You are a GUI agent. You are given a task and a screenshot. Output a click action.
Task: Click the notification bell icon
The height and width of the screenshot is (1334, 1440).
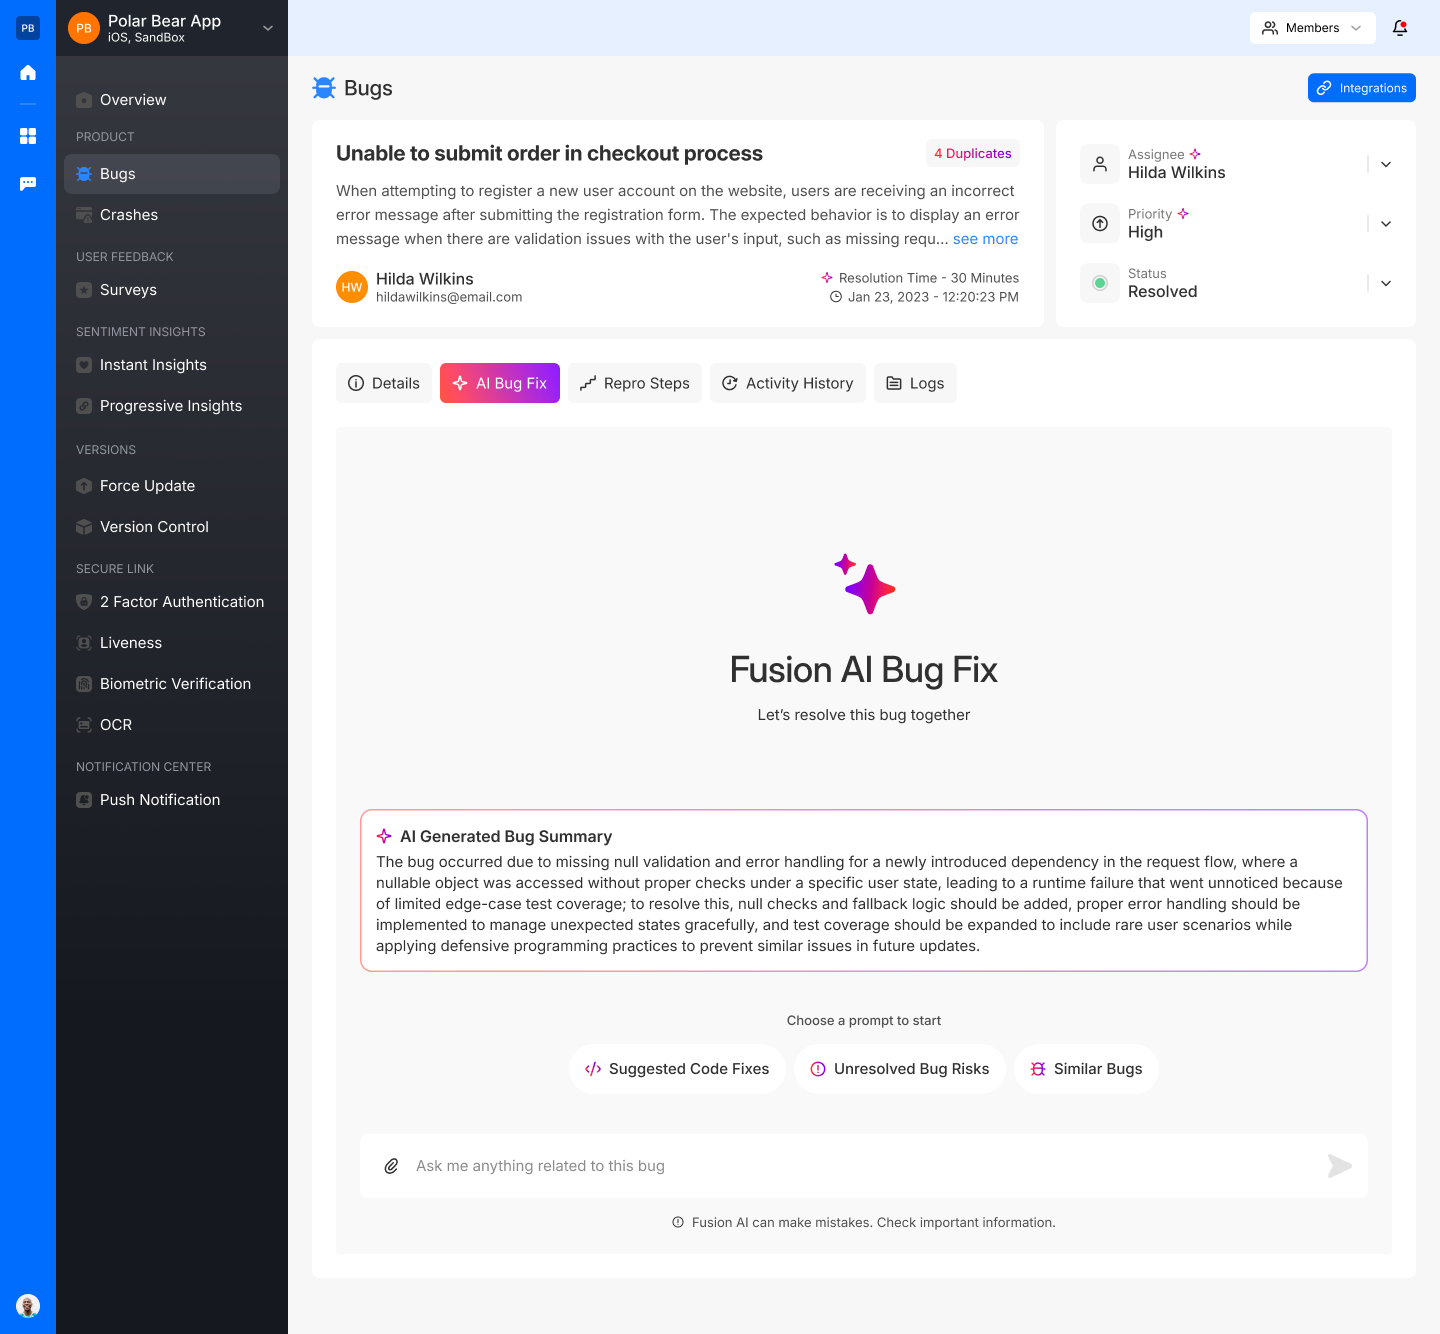coord(1400,28)
